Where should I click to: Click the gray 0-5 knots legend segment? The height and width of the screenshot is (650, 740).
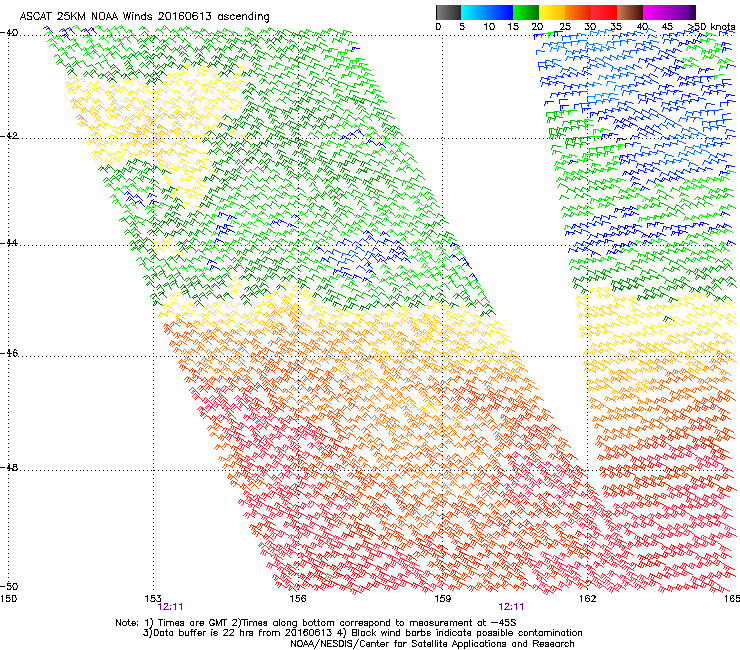(448, 12)
